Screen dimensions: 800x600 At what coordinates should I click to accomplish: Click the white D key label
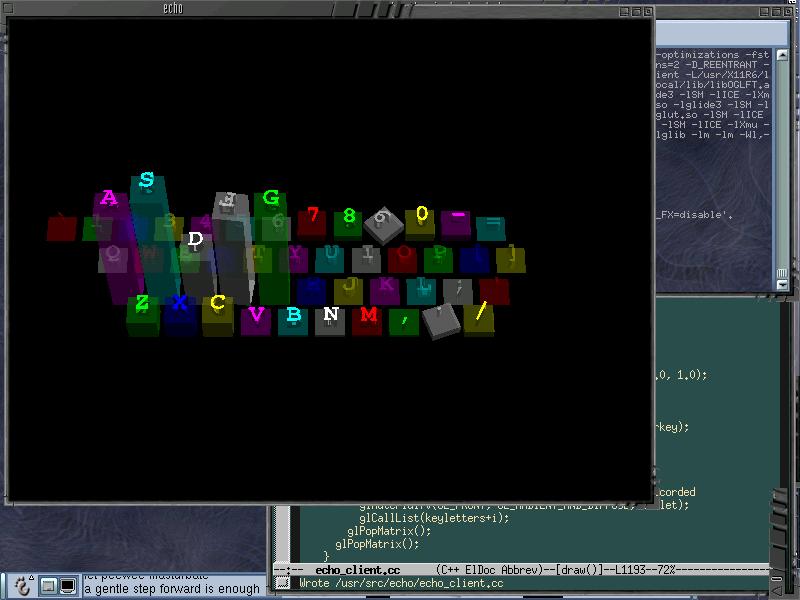pyautogui.click(x=195, y=239)
